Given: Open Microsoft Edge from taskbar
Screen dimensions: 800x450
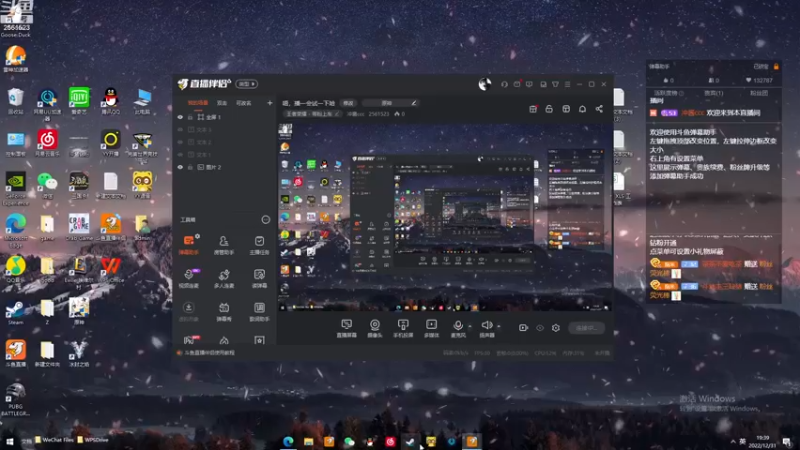Looking at the screenshot, I should point(288,441).
